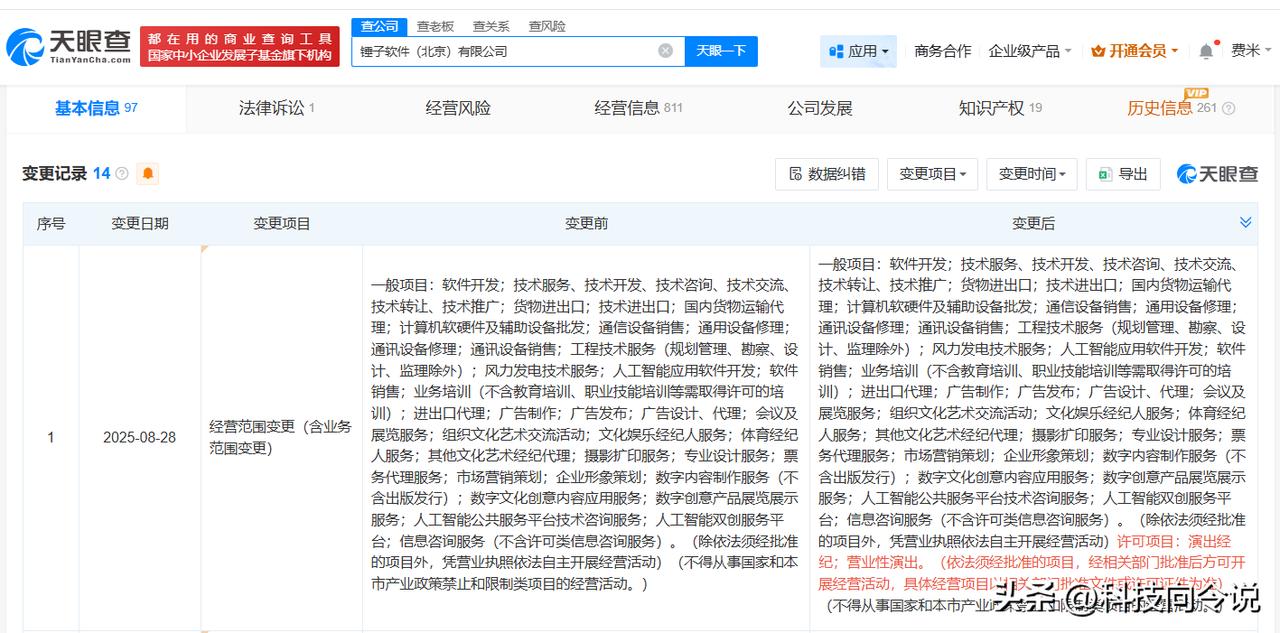This screenshot has height=633, width=1280.
Task: Select the 查关系 search tab
Action: click(491, 27)
